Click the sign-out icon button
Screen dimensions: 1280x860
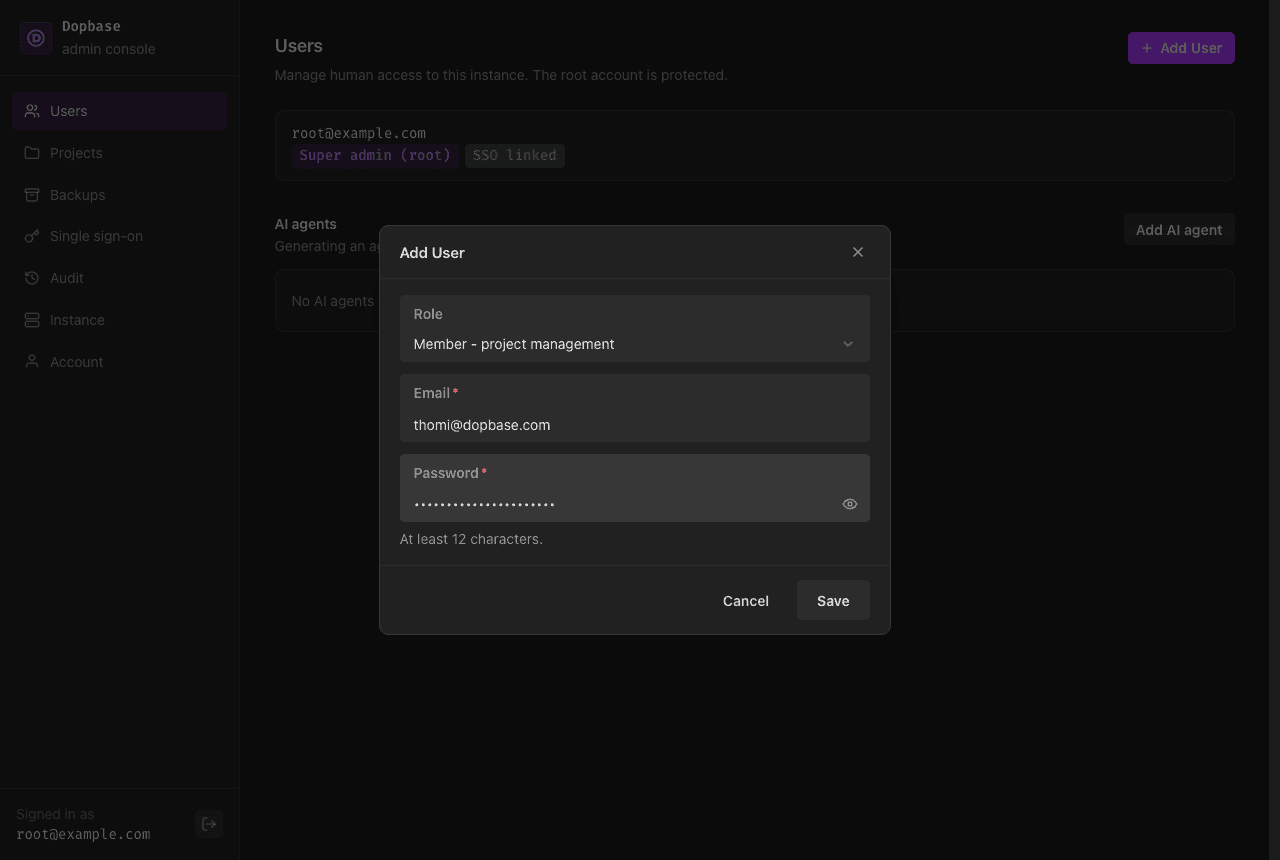[x=209, y=824]
